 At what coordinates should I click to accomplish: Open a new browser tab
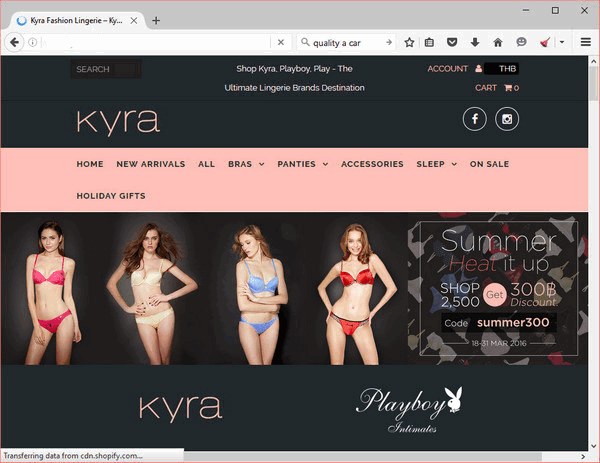coord(156,20)
